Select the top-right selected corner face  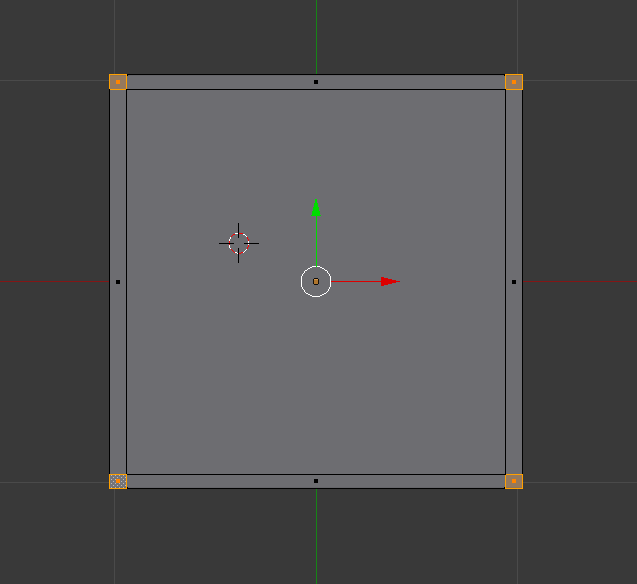[x=514, y=82]
